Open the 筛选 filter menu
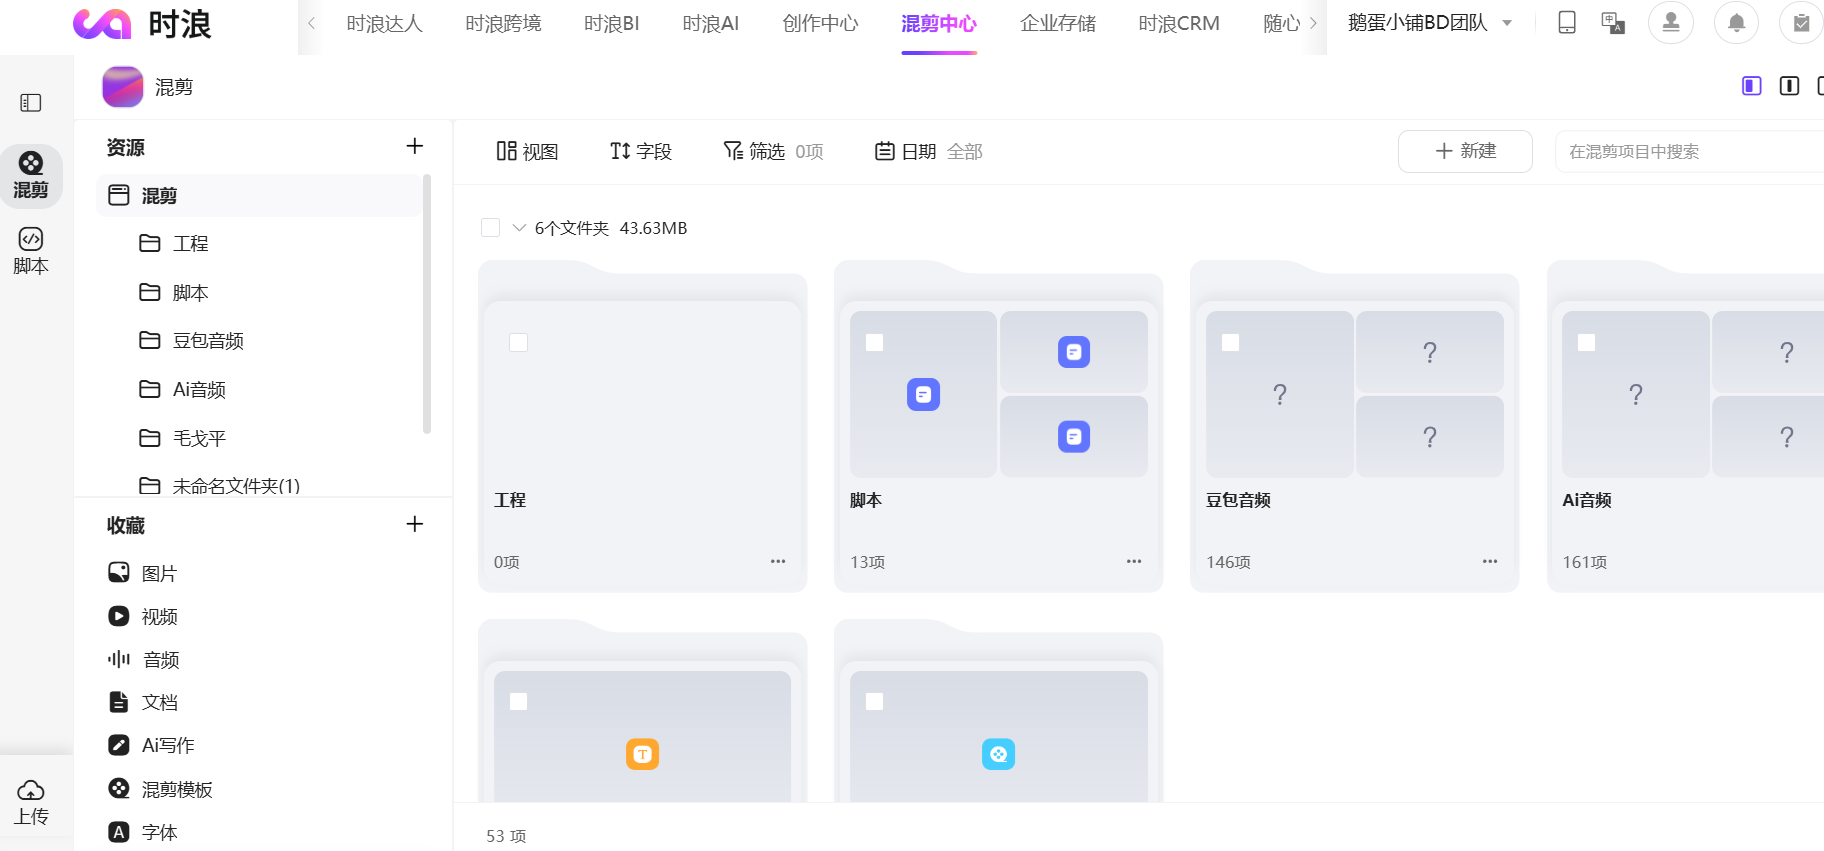The width and height of the screenshot is (1824, 851). [773, 151]
